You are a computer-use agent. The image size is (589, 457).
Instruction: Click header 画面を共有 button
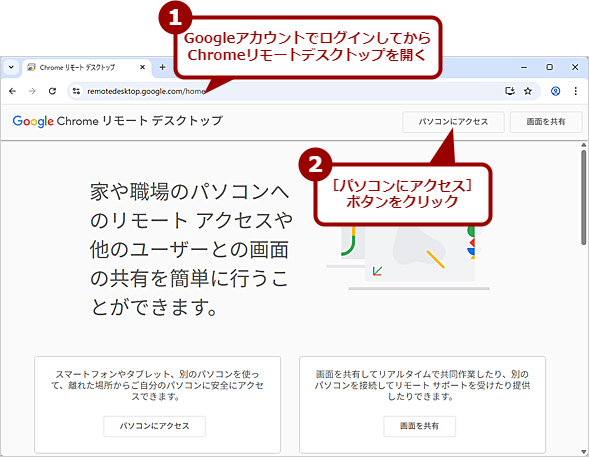(546, 122)
